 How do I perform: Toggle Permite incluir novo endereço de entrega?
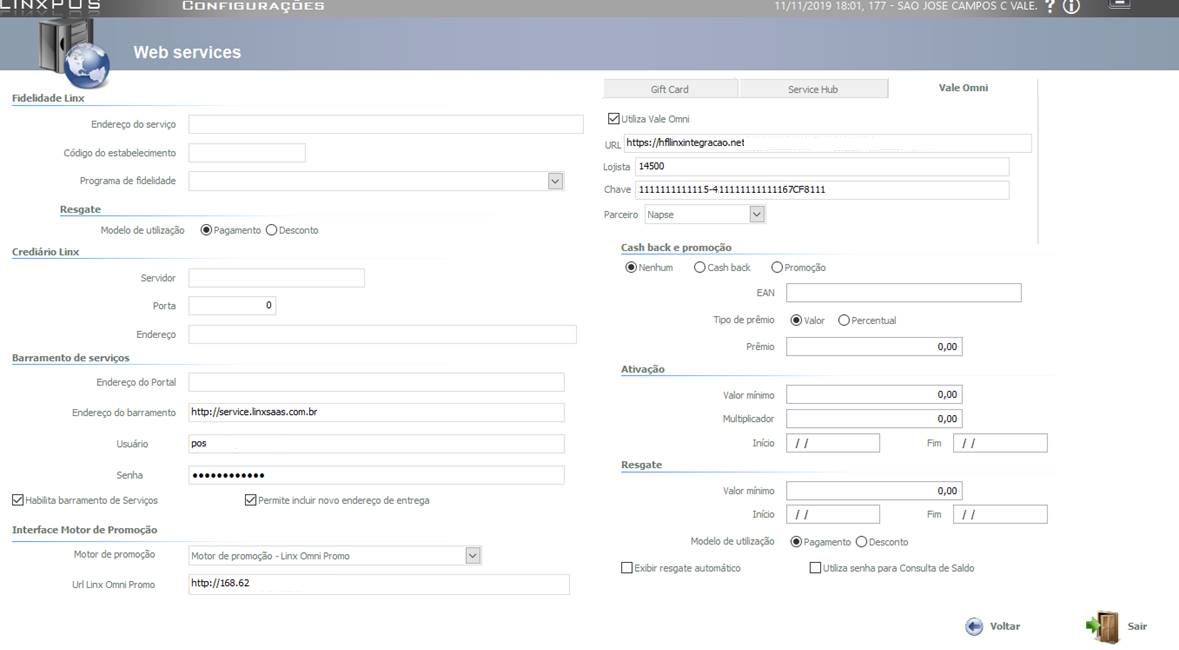tap(250, 500)
